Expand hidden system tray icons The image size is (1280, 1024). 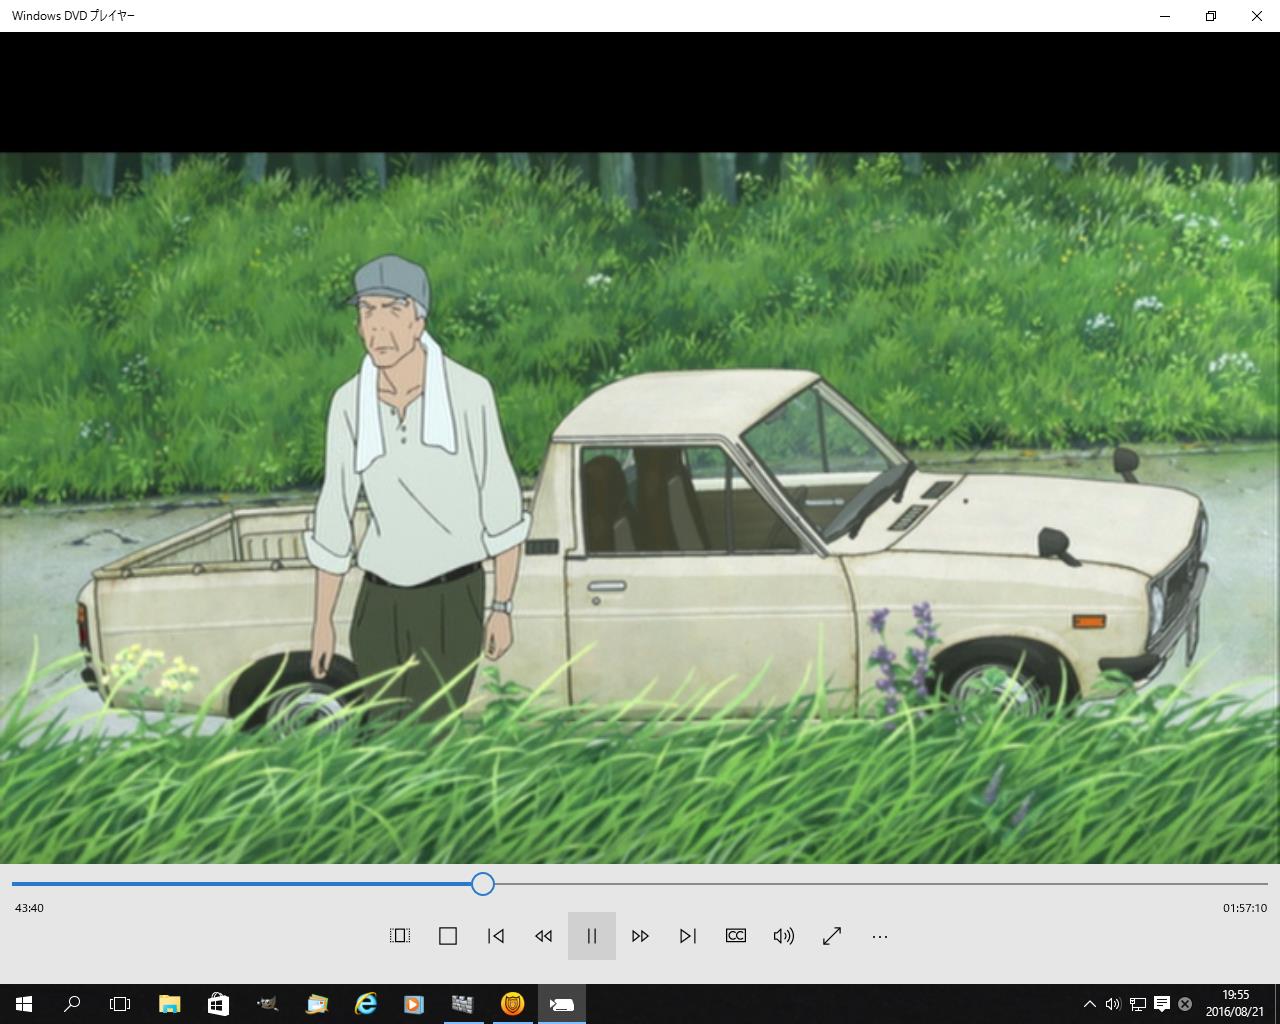[x=1089, y=1004]
